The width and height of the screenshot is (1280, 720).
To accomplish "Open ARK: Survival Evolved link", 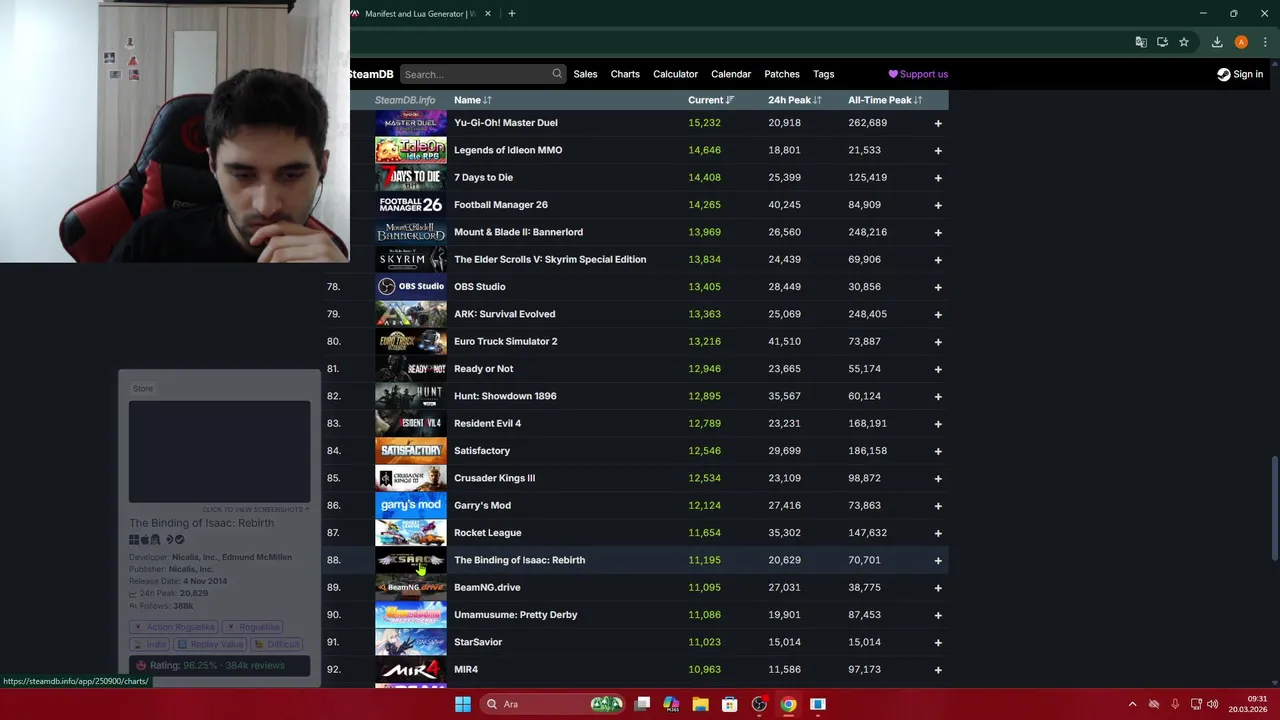I will coord(504,314).
